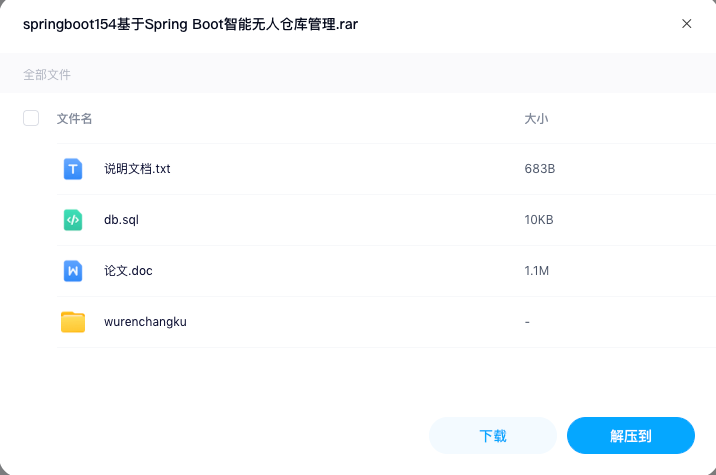
Task: Select the 论文.doc file name
Action: (x=128, y=271)
